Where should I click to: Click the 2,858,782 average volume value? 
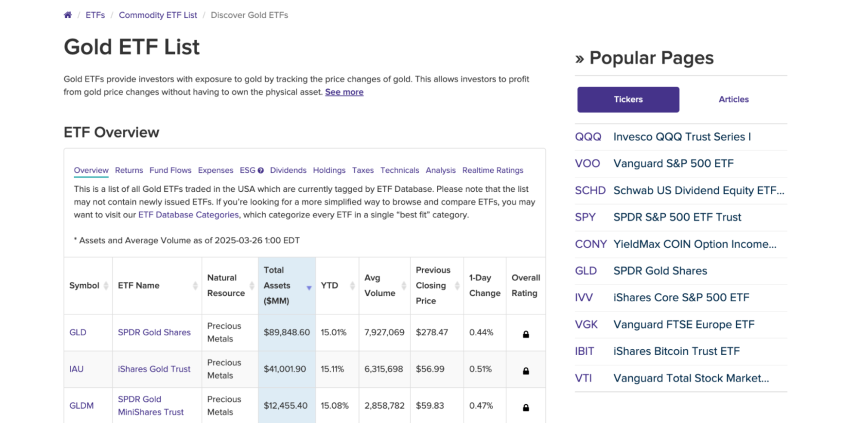(384, 406)
